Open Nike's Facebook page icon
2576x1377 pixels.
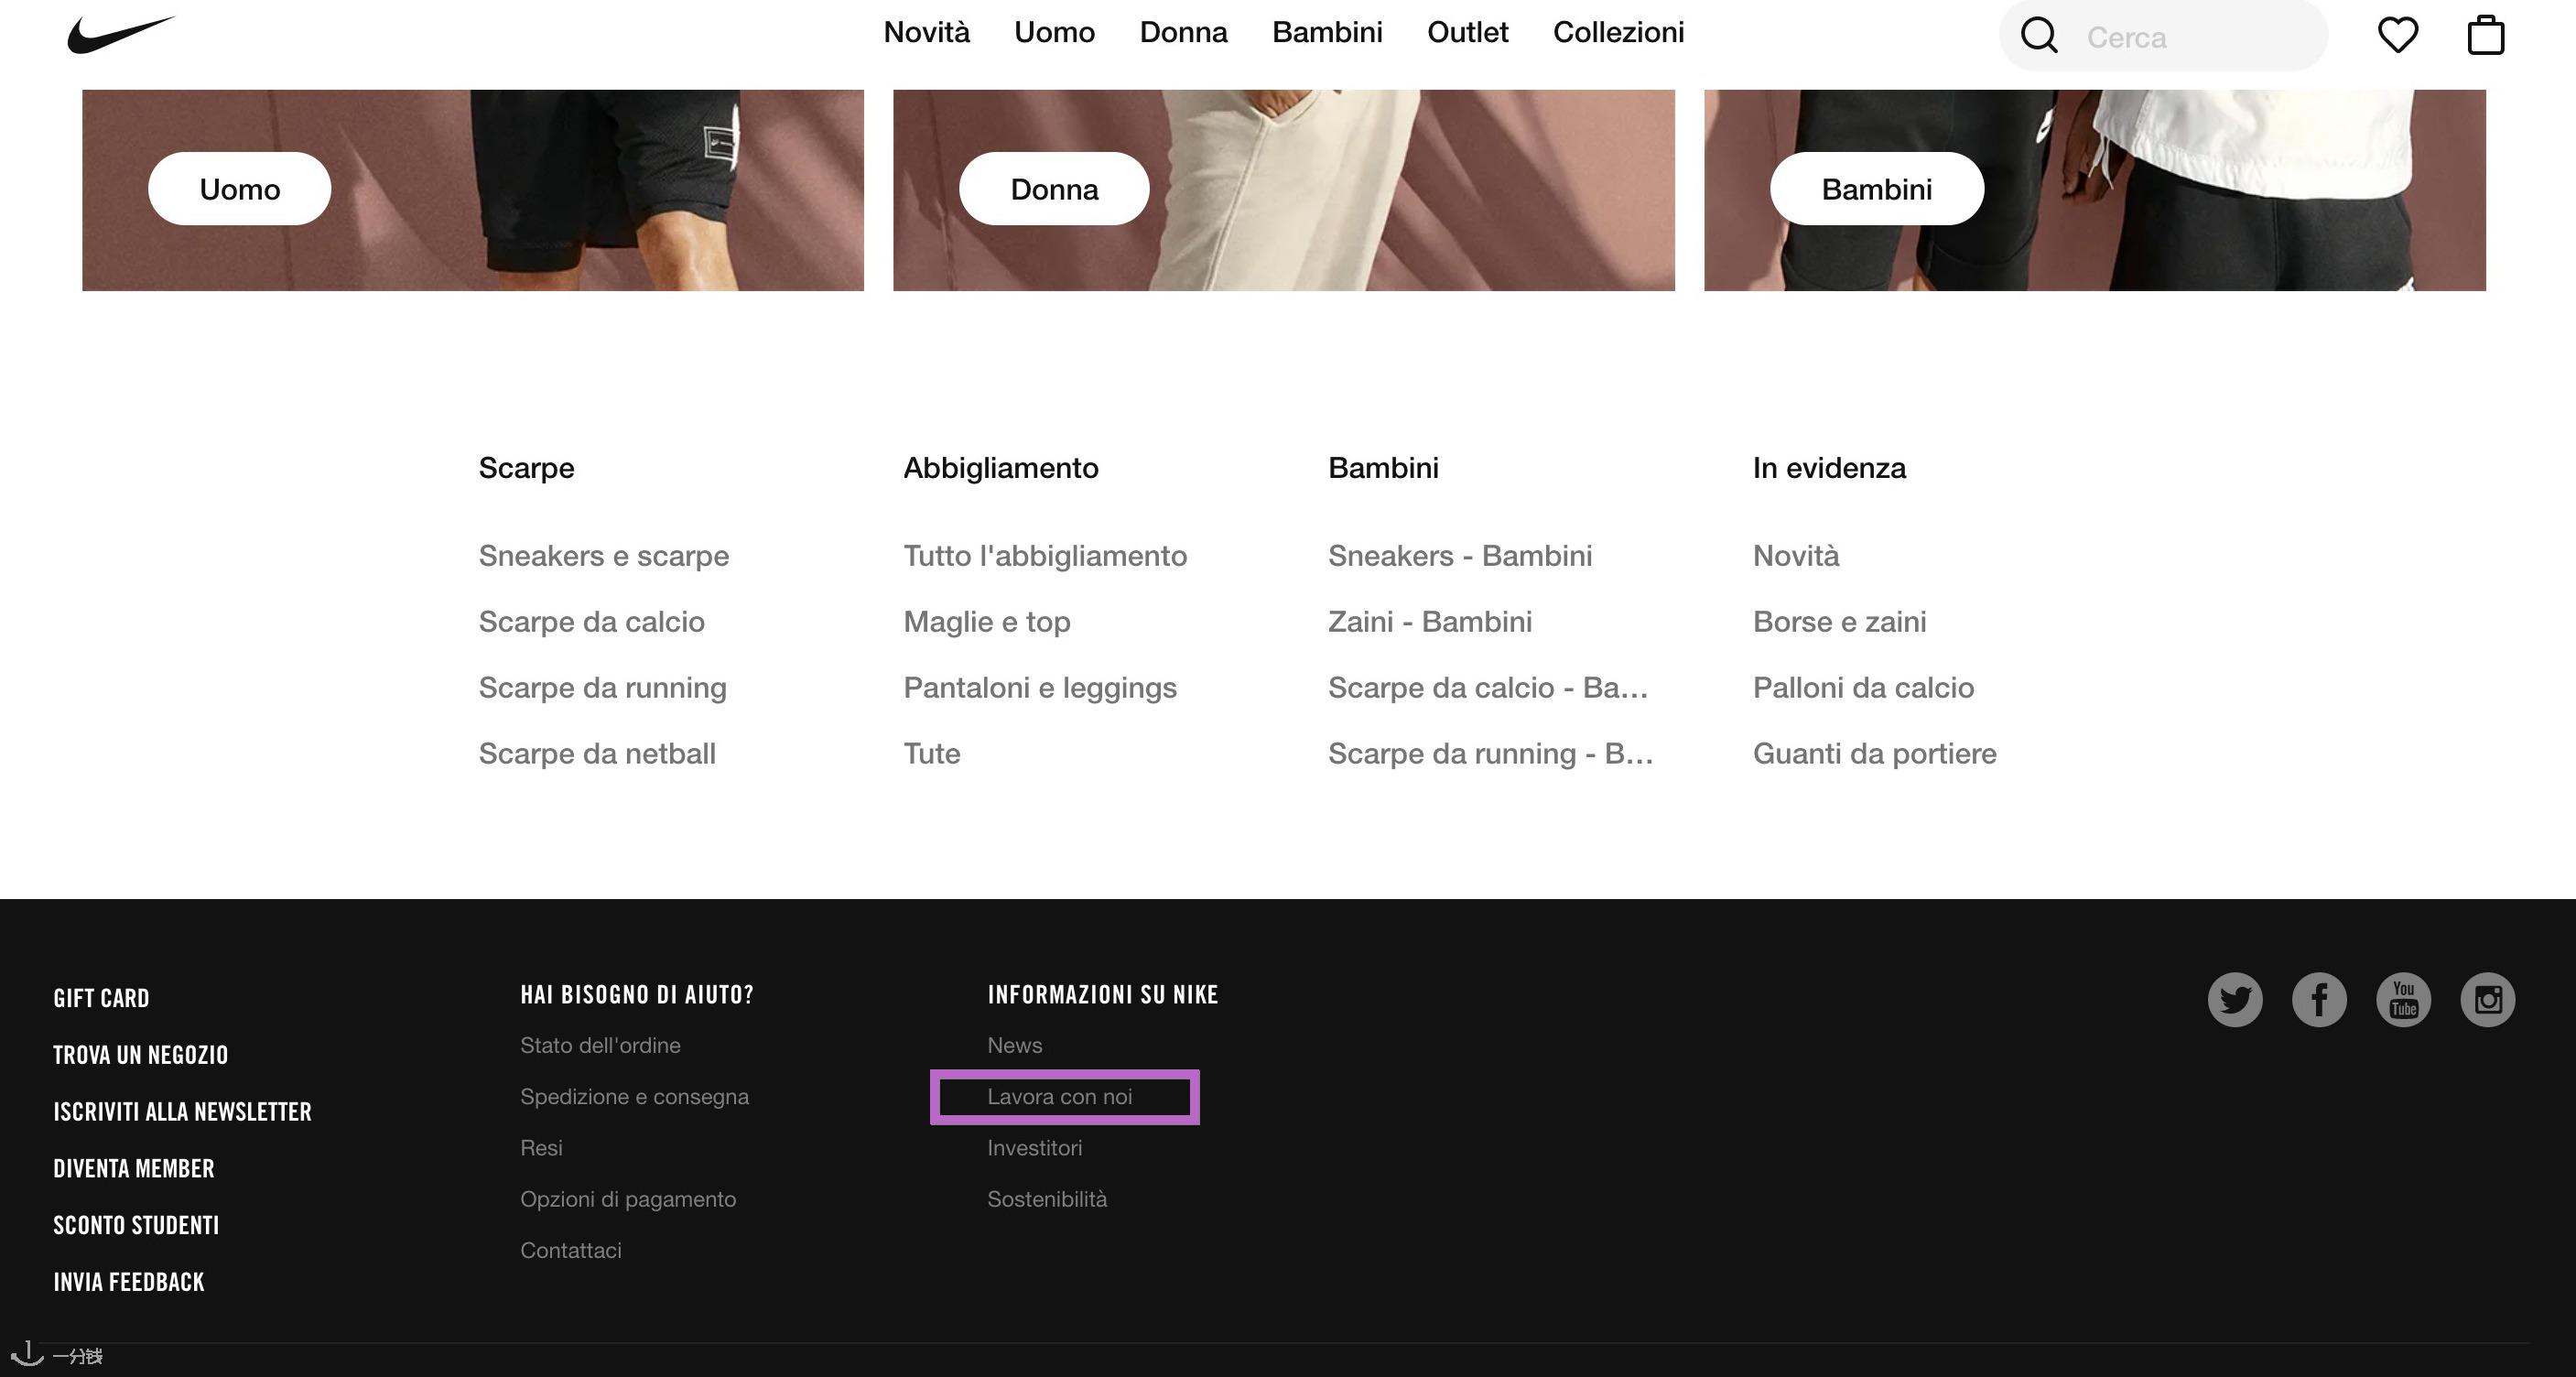[2319, 999]
